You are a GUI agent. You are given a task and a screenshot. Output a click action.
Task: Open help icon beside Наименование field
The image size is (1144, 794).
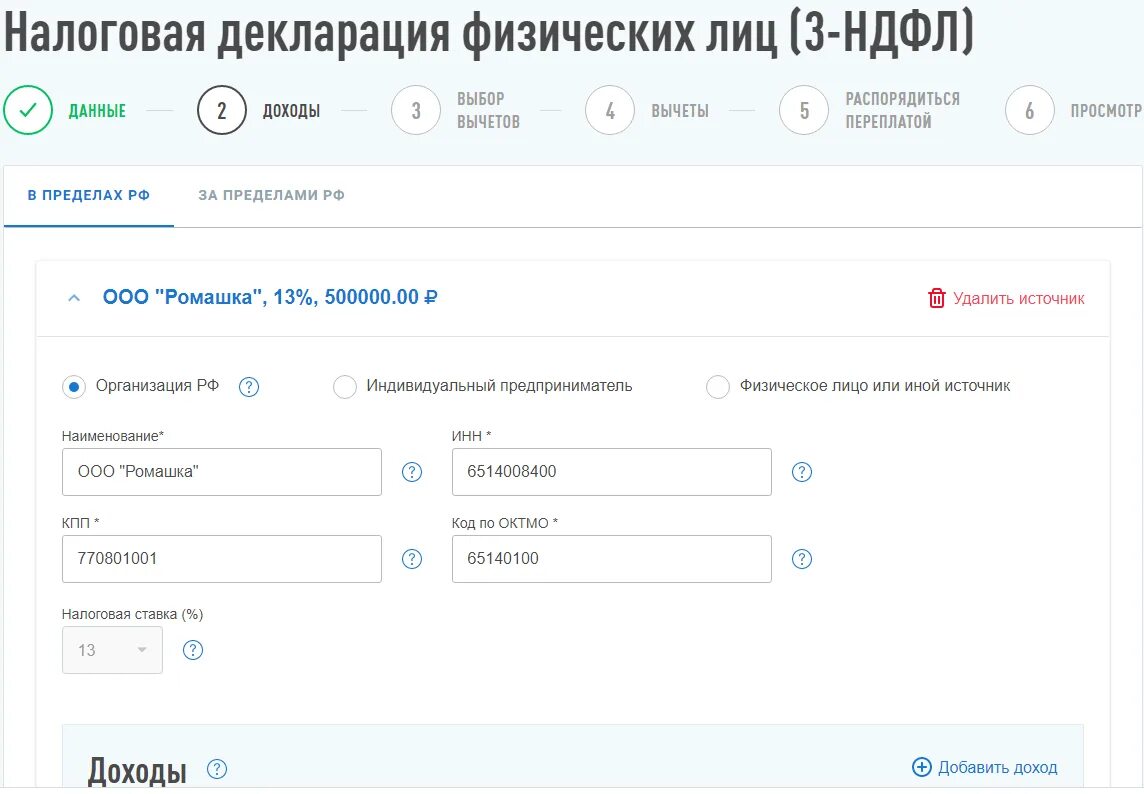pos(412,472)
